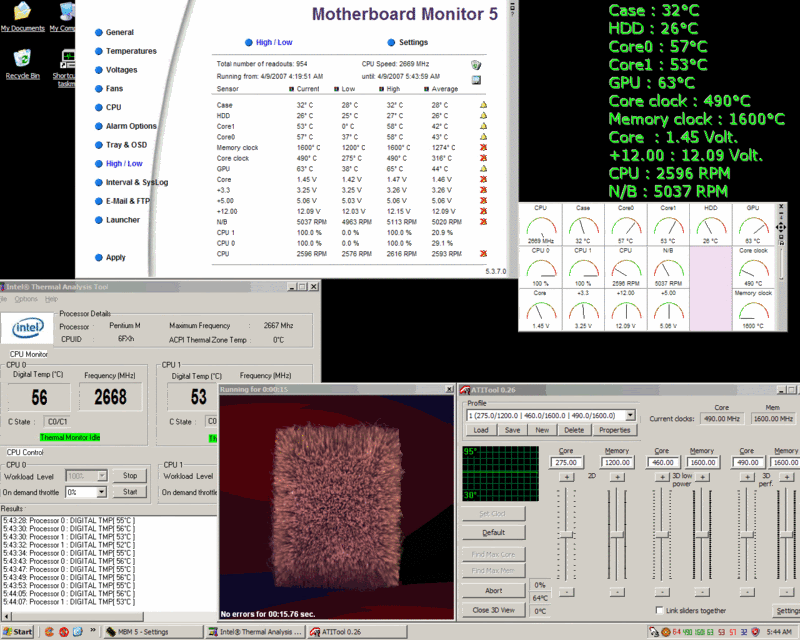Click the orange round icon in the system tray
The image size is (800, 640).
tap(666, 632)
